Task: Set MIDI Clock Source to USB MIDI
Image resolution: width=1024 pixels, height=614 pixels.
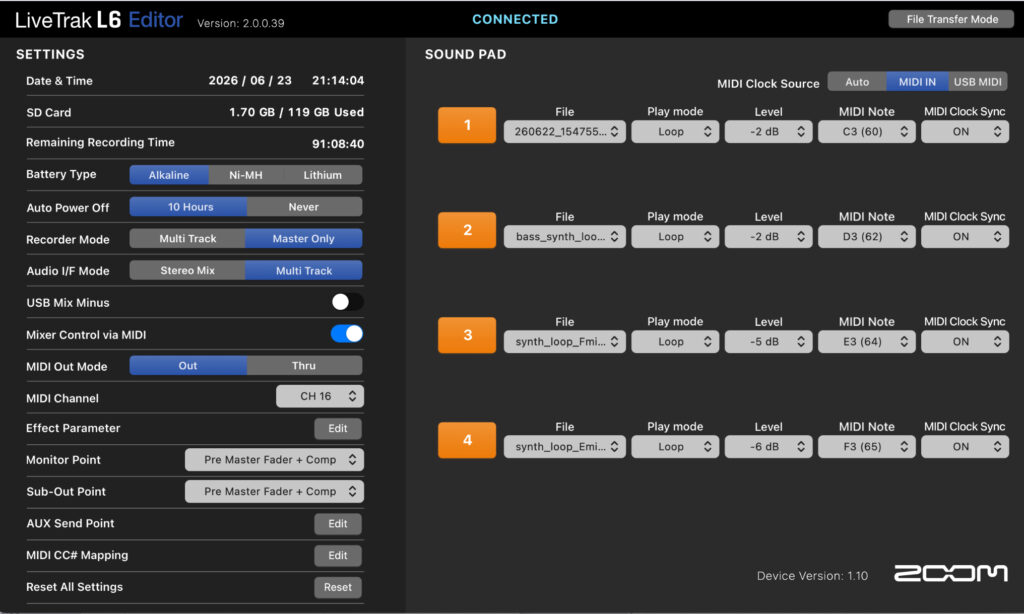Action: 977,82
